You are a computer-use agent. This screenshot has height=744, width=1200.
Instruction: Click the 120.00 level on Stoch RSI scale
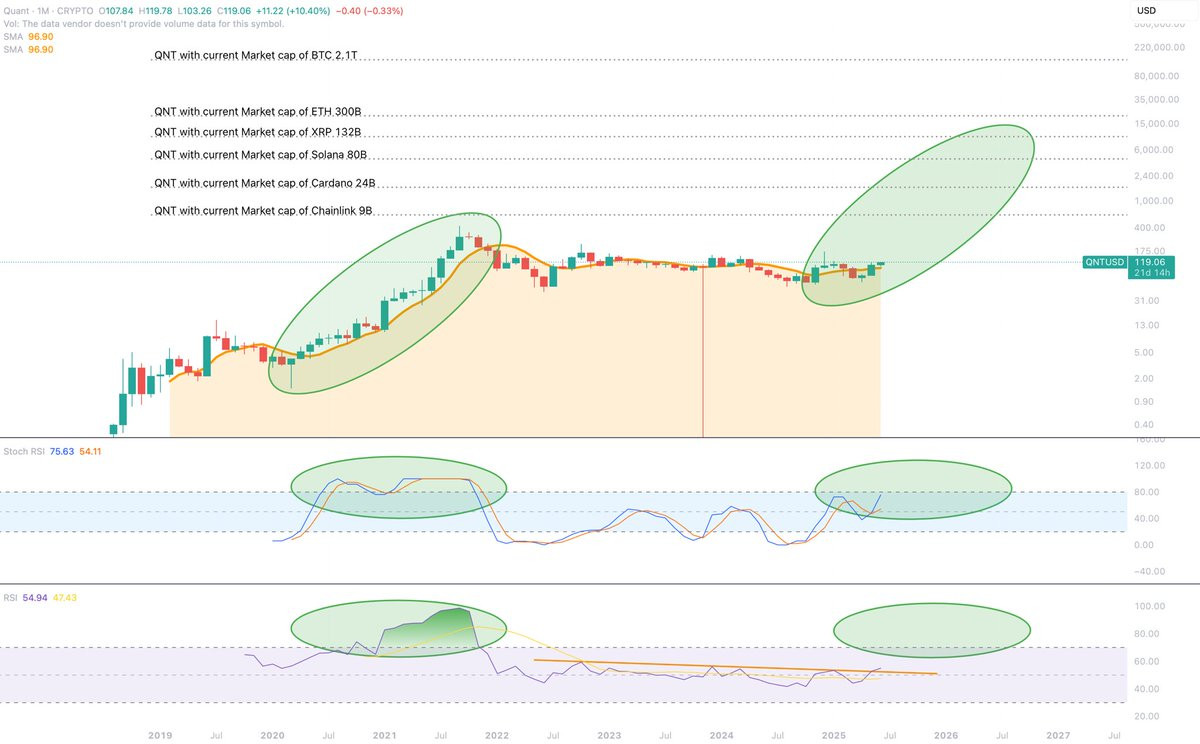point(1150,465)
